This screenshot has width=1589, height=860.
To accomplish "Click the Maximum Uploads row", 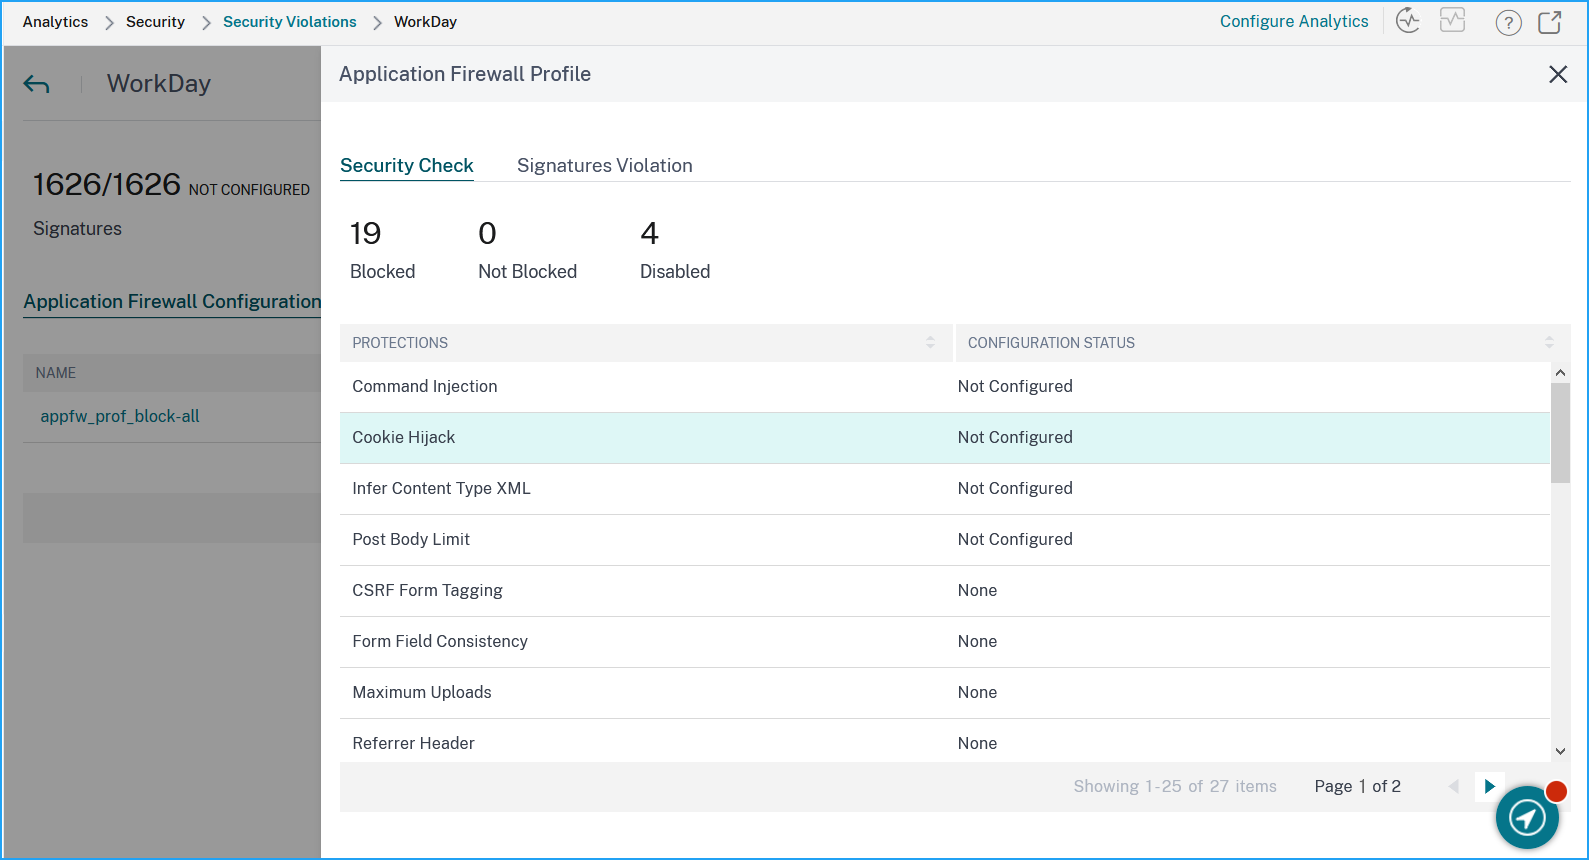I will click(x=945, y=693).
